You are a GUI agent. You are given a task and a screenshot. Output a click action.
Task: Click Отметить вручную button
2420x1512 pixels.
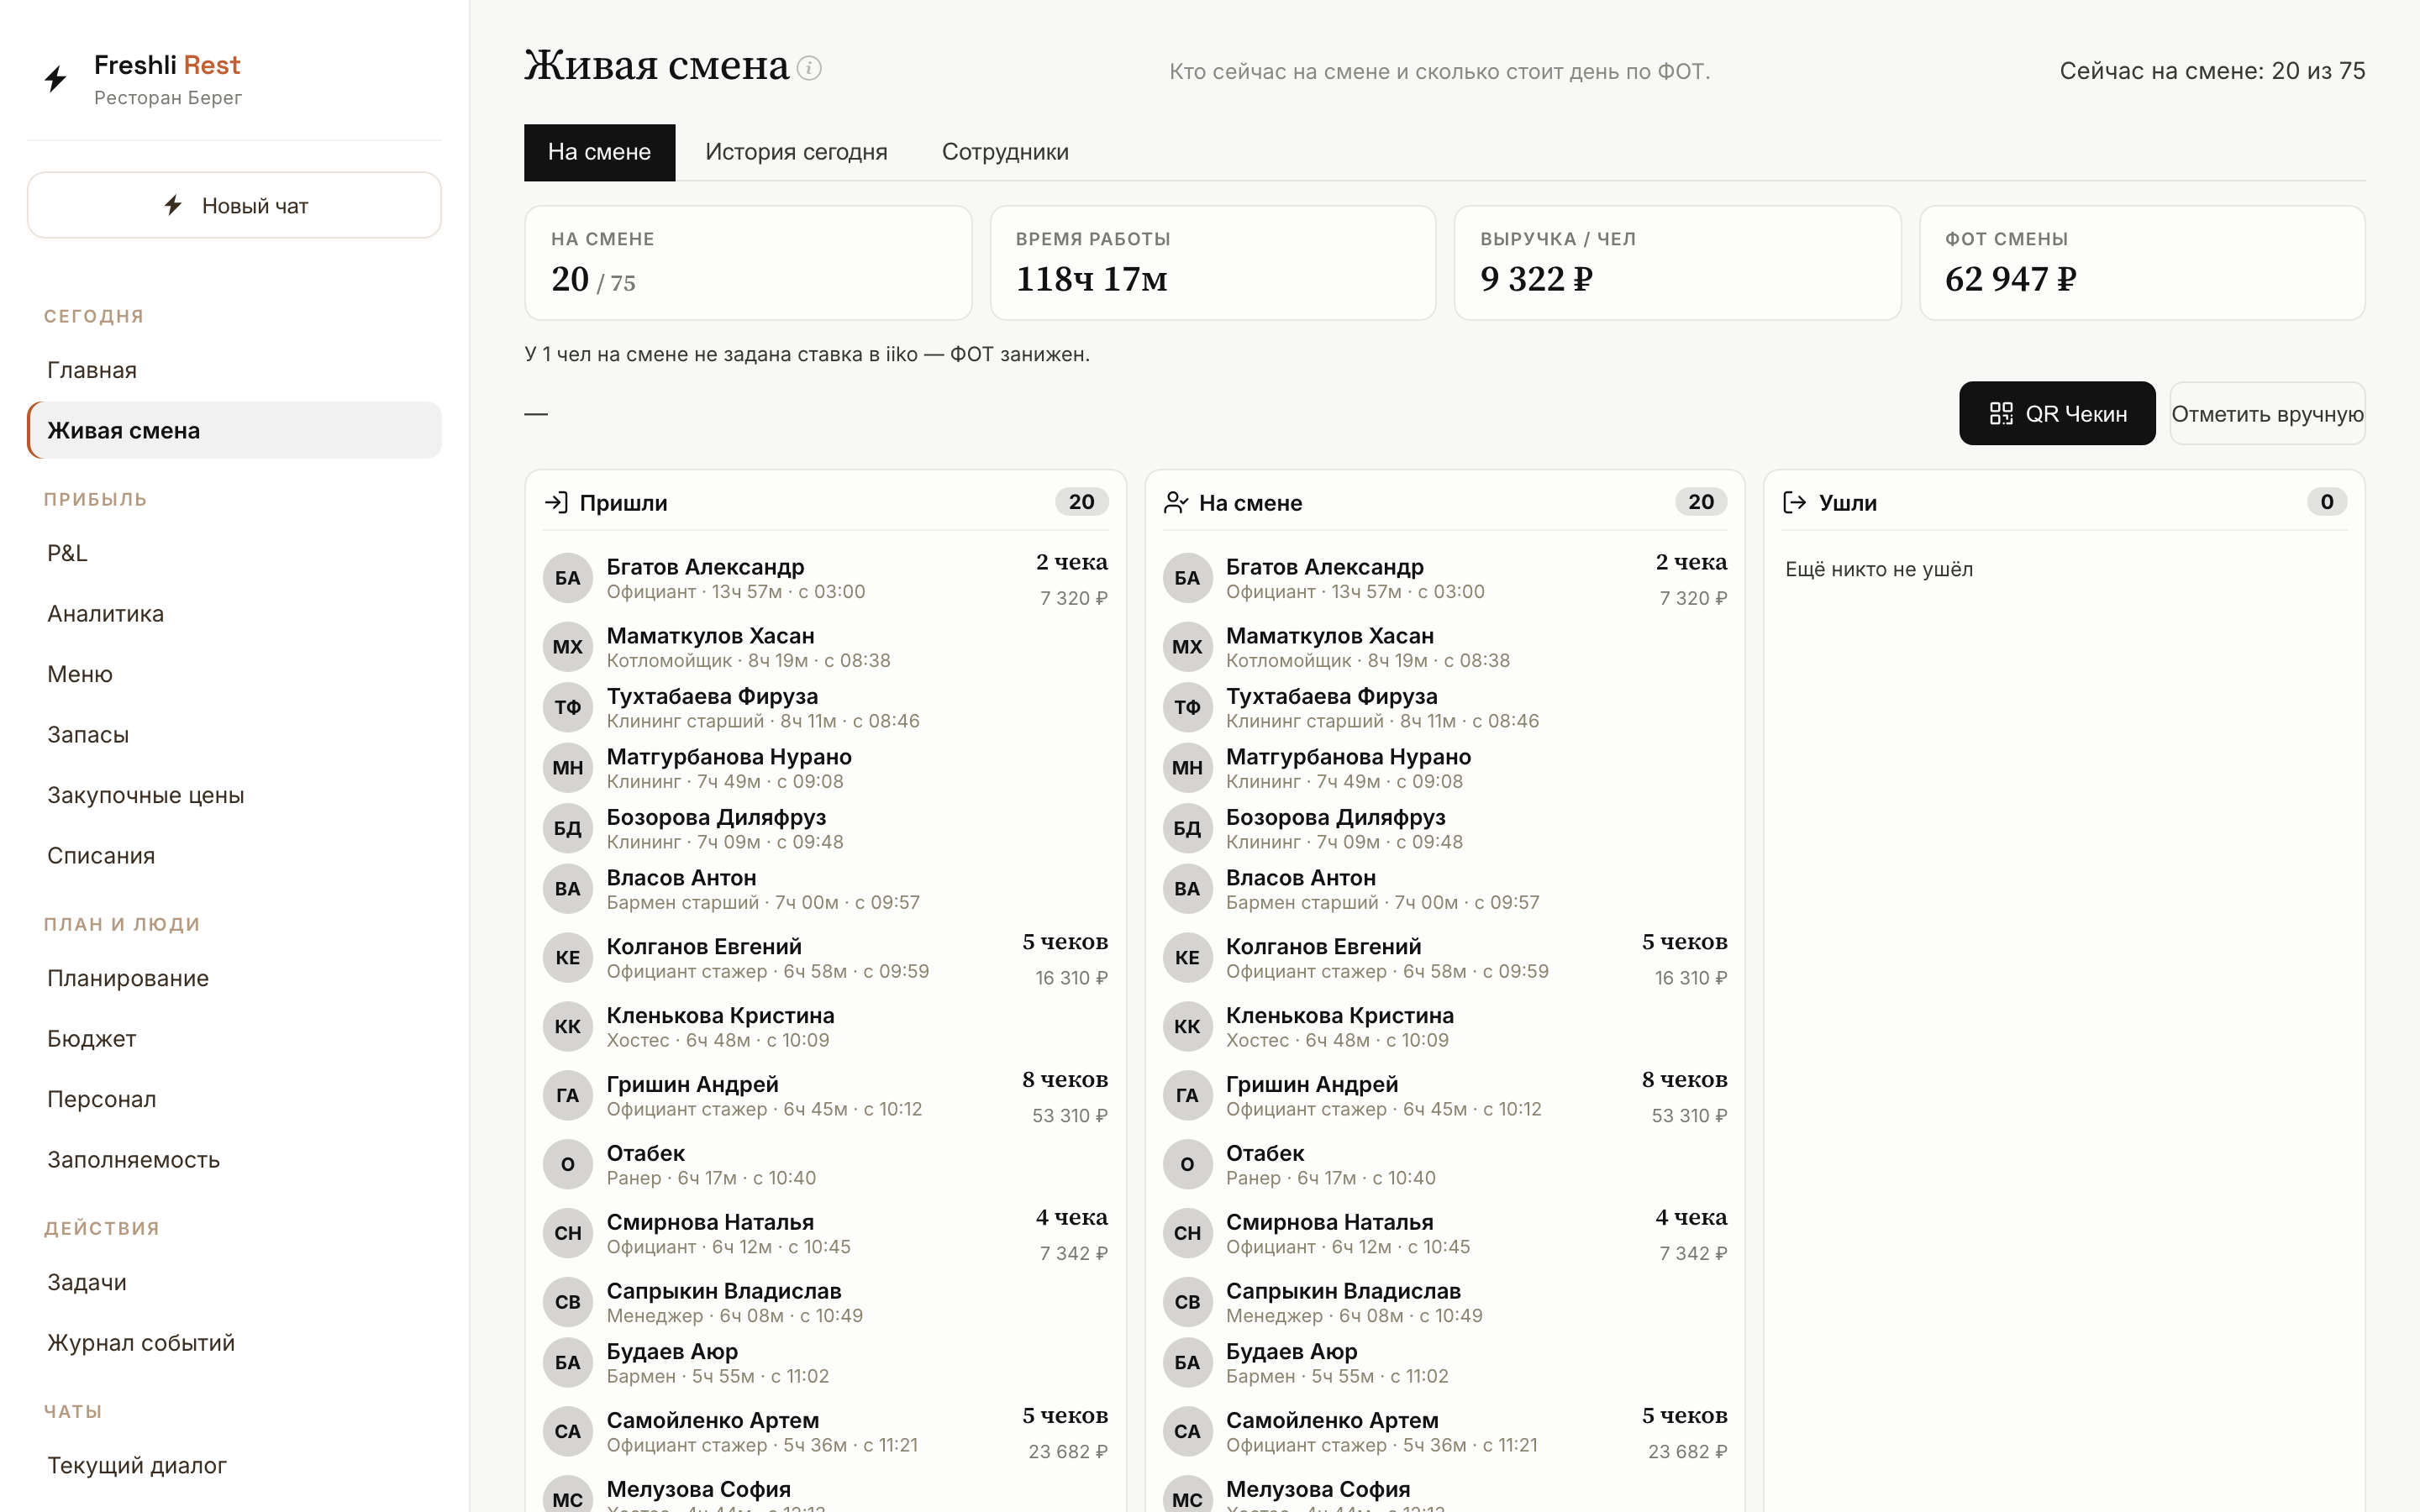click(x=2267, y=413)
